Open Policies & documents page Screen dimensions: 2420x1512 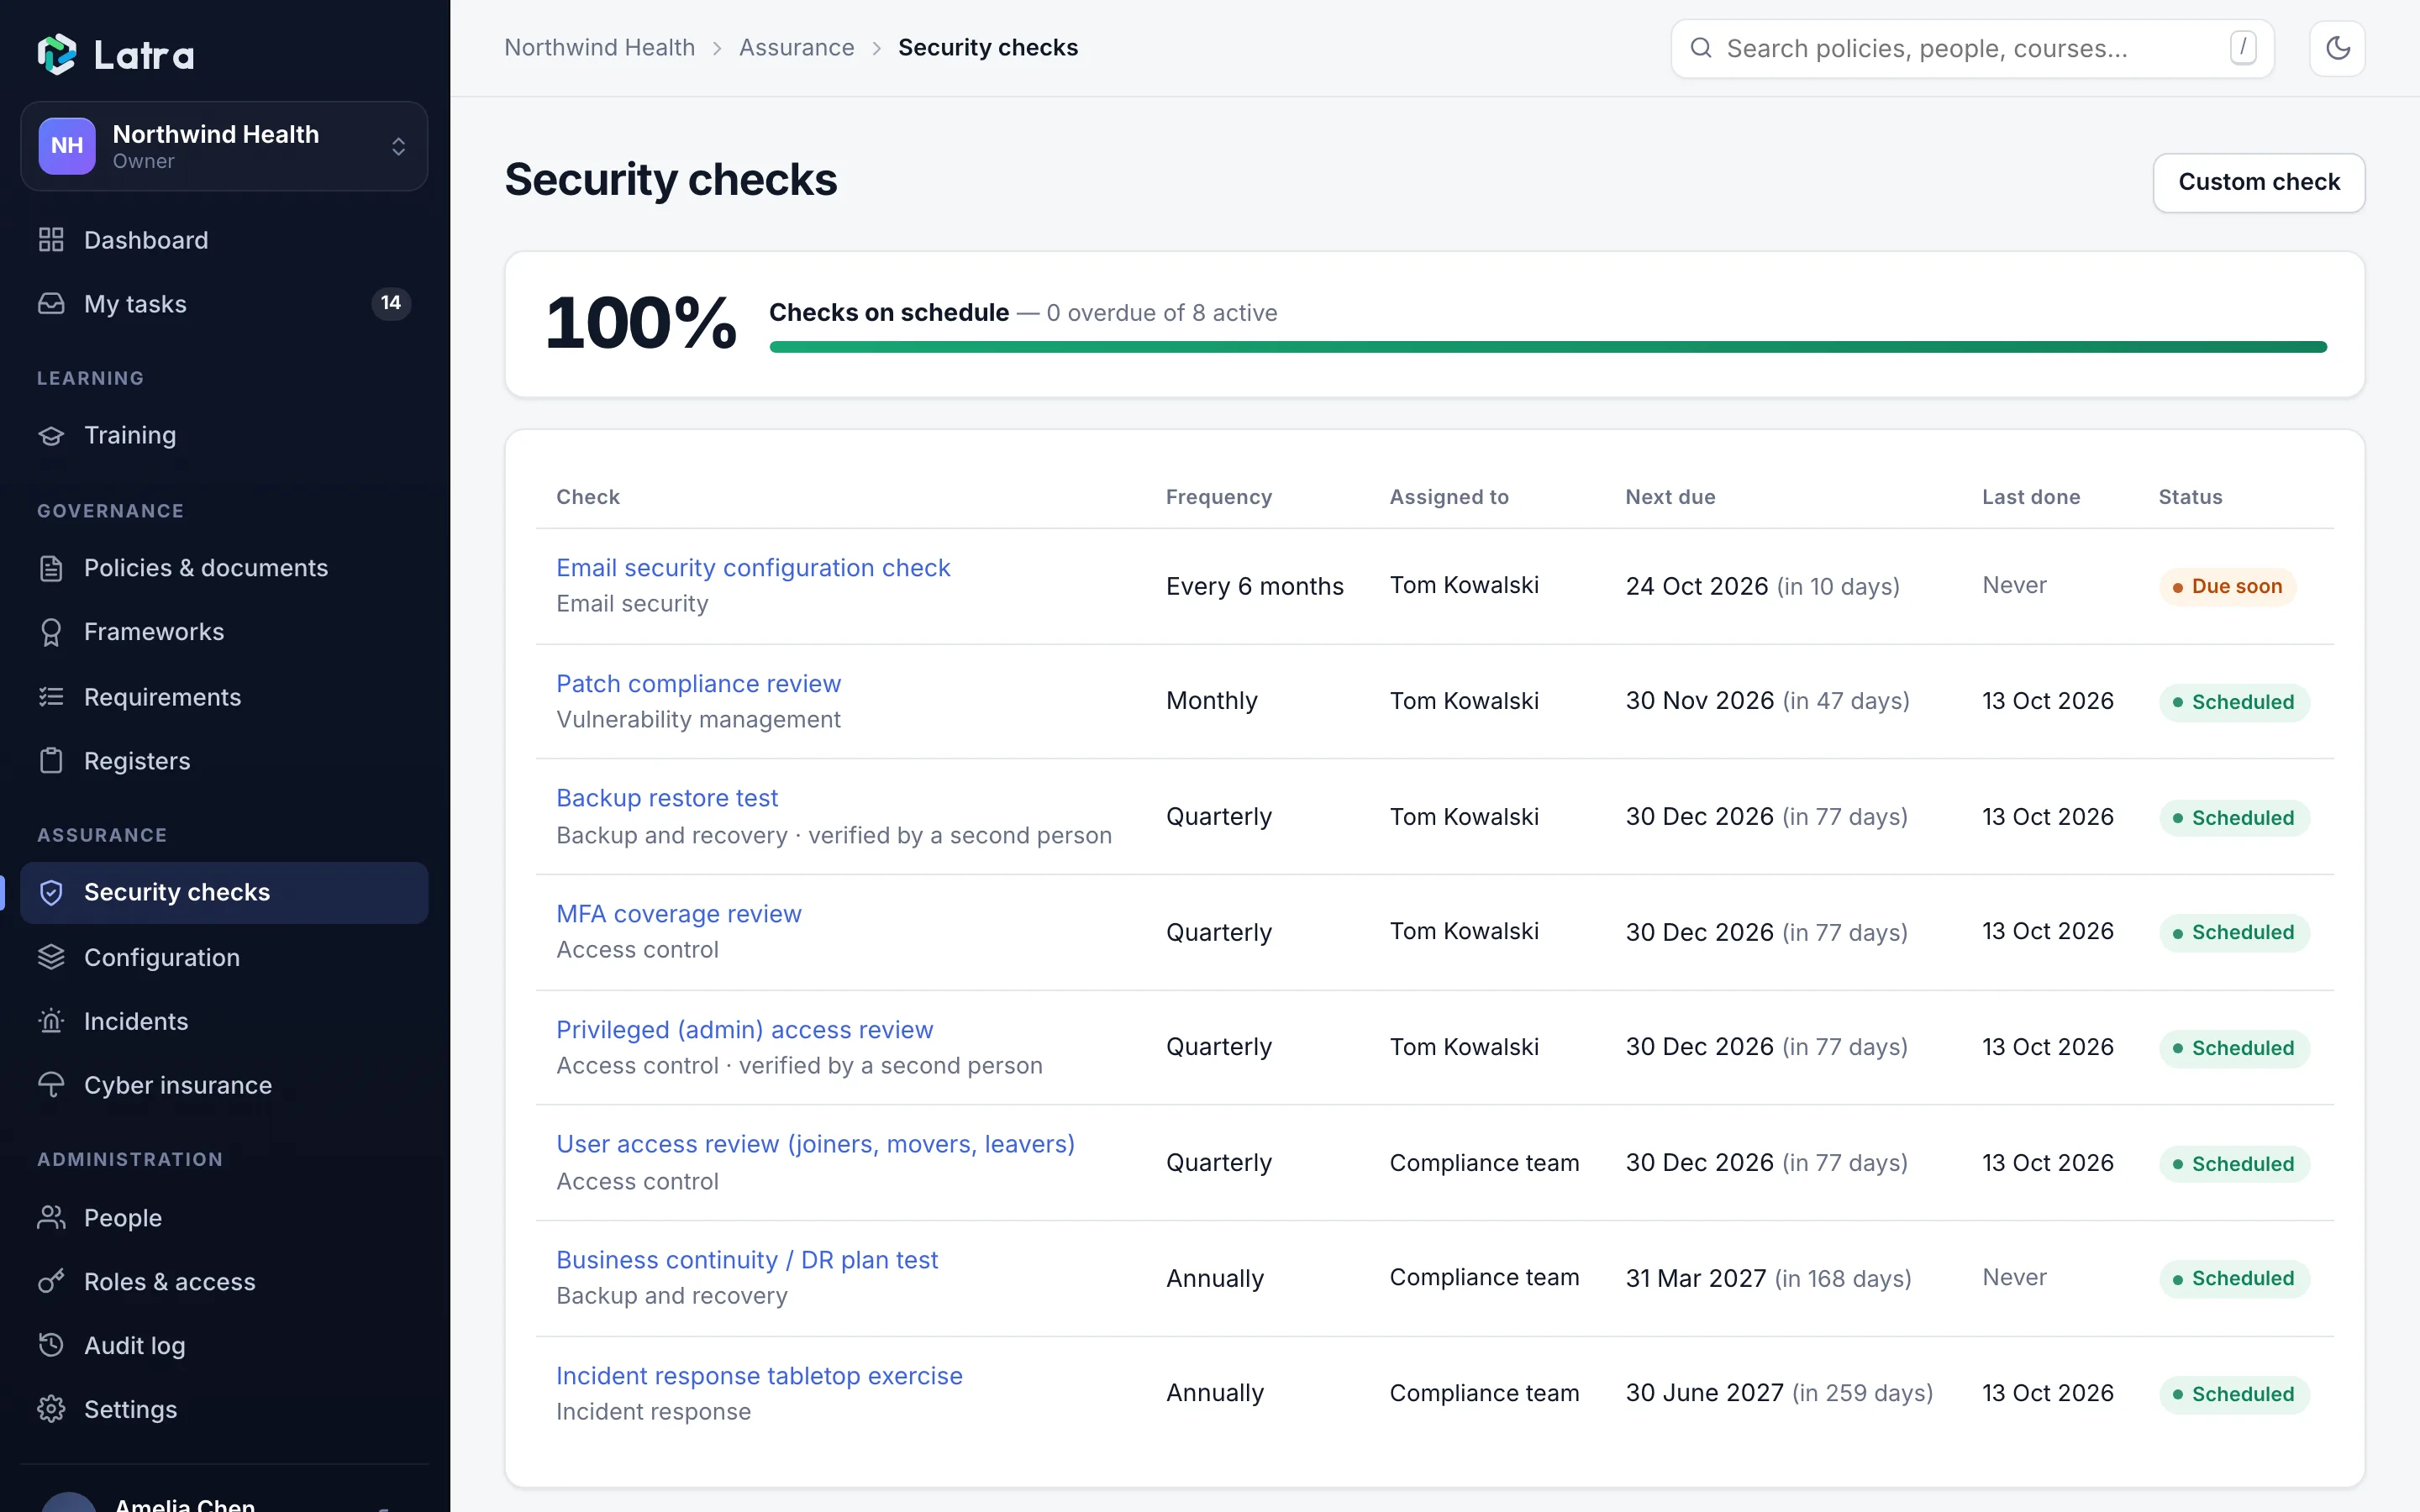[224, 568]
